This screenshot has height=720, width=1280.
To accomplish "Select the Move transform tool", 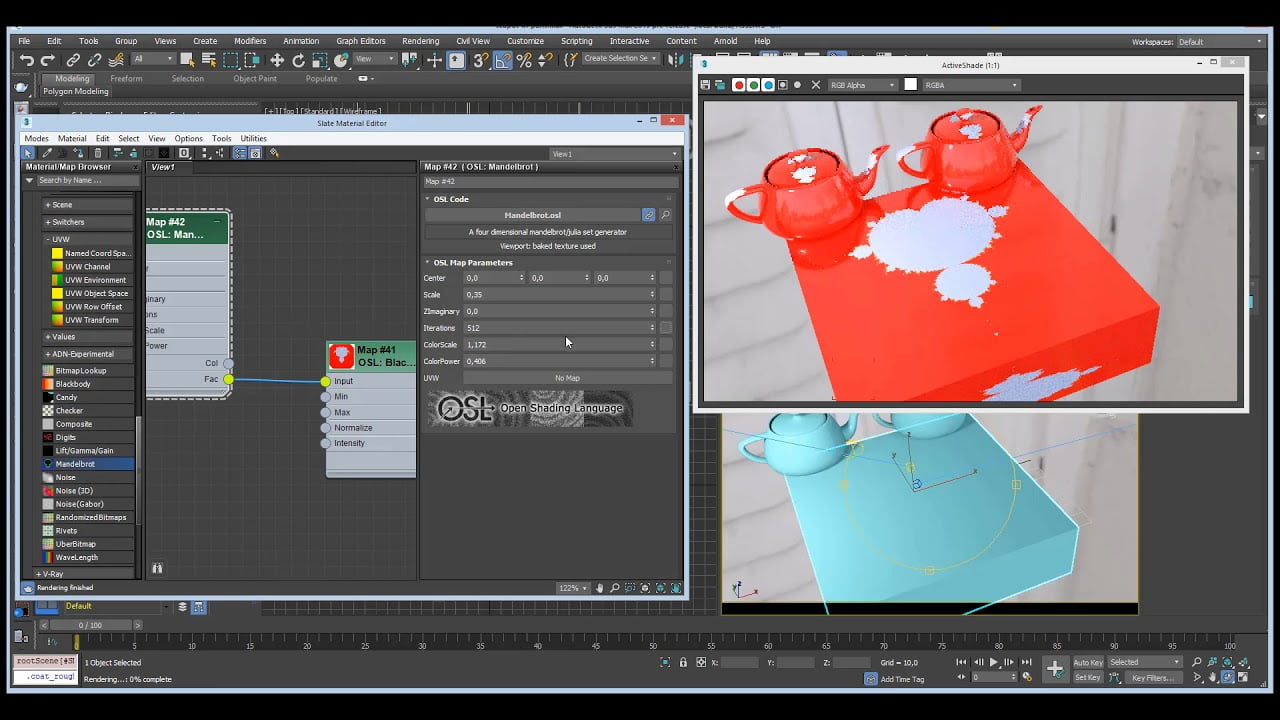I will (x=277, y=60).
